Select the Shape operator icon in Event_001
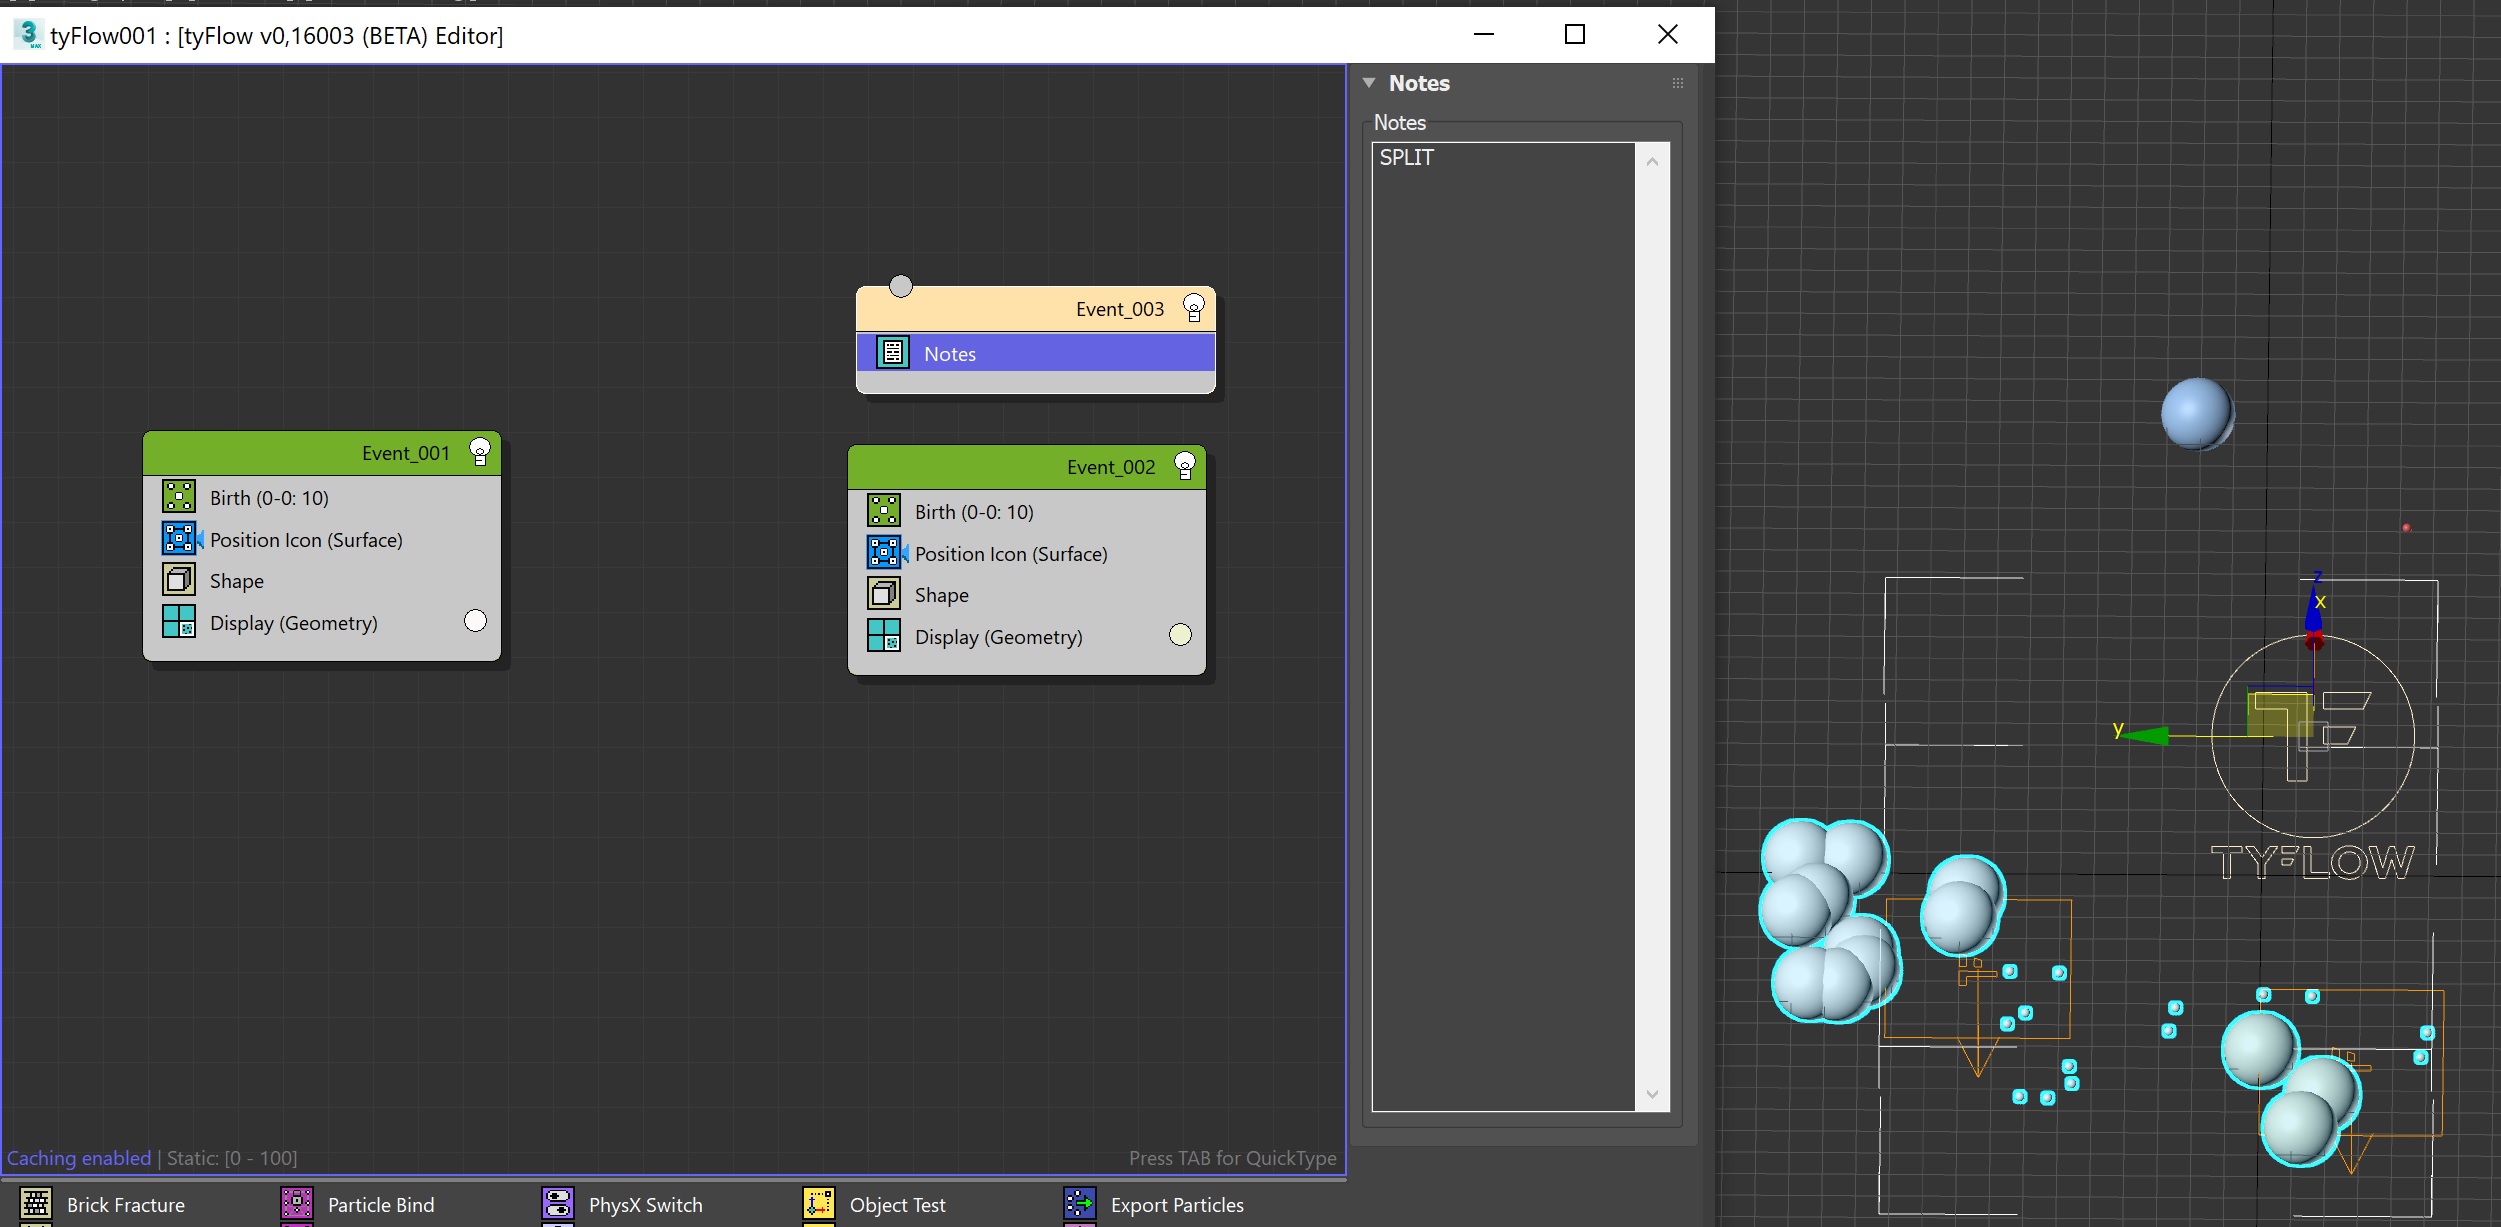The image size is (2501, 1227). (179, 580)
